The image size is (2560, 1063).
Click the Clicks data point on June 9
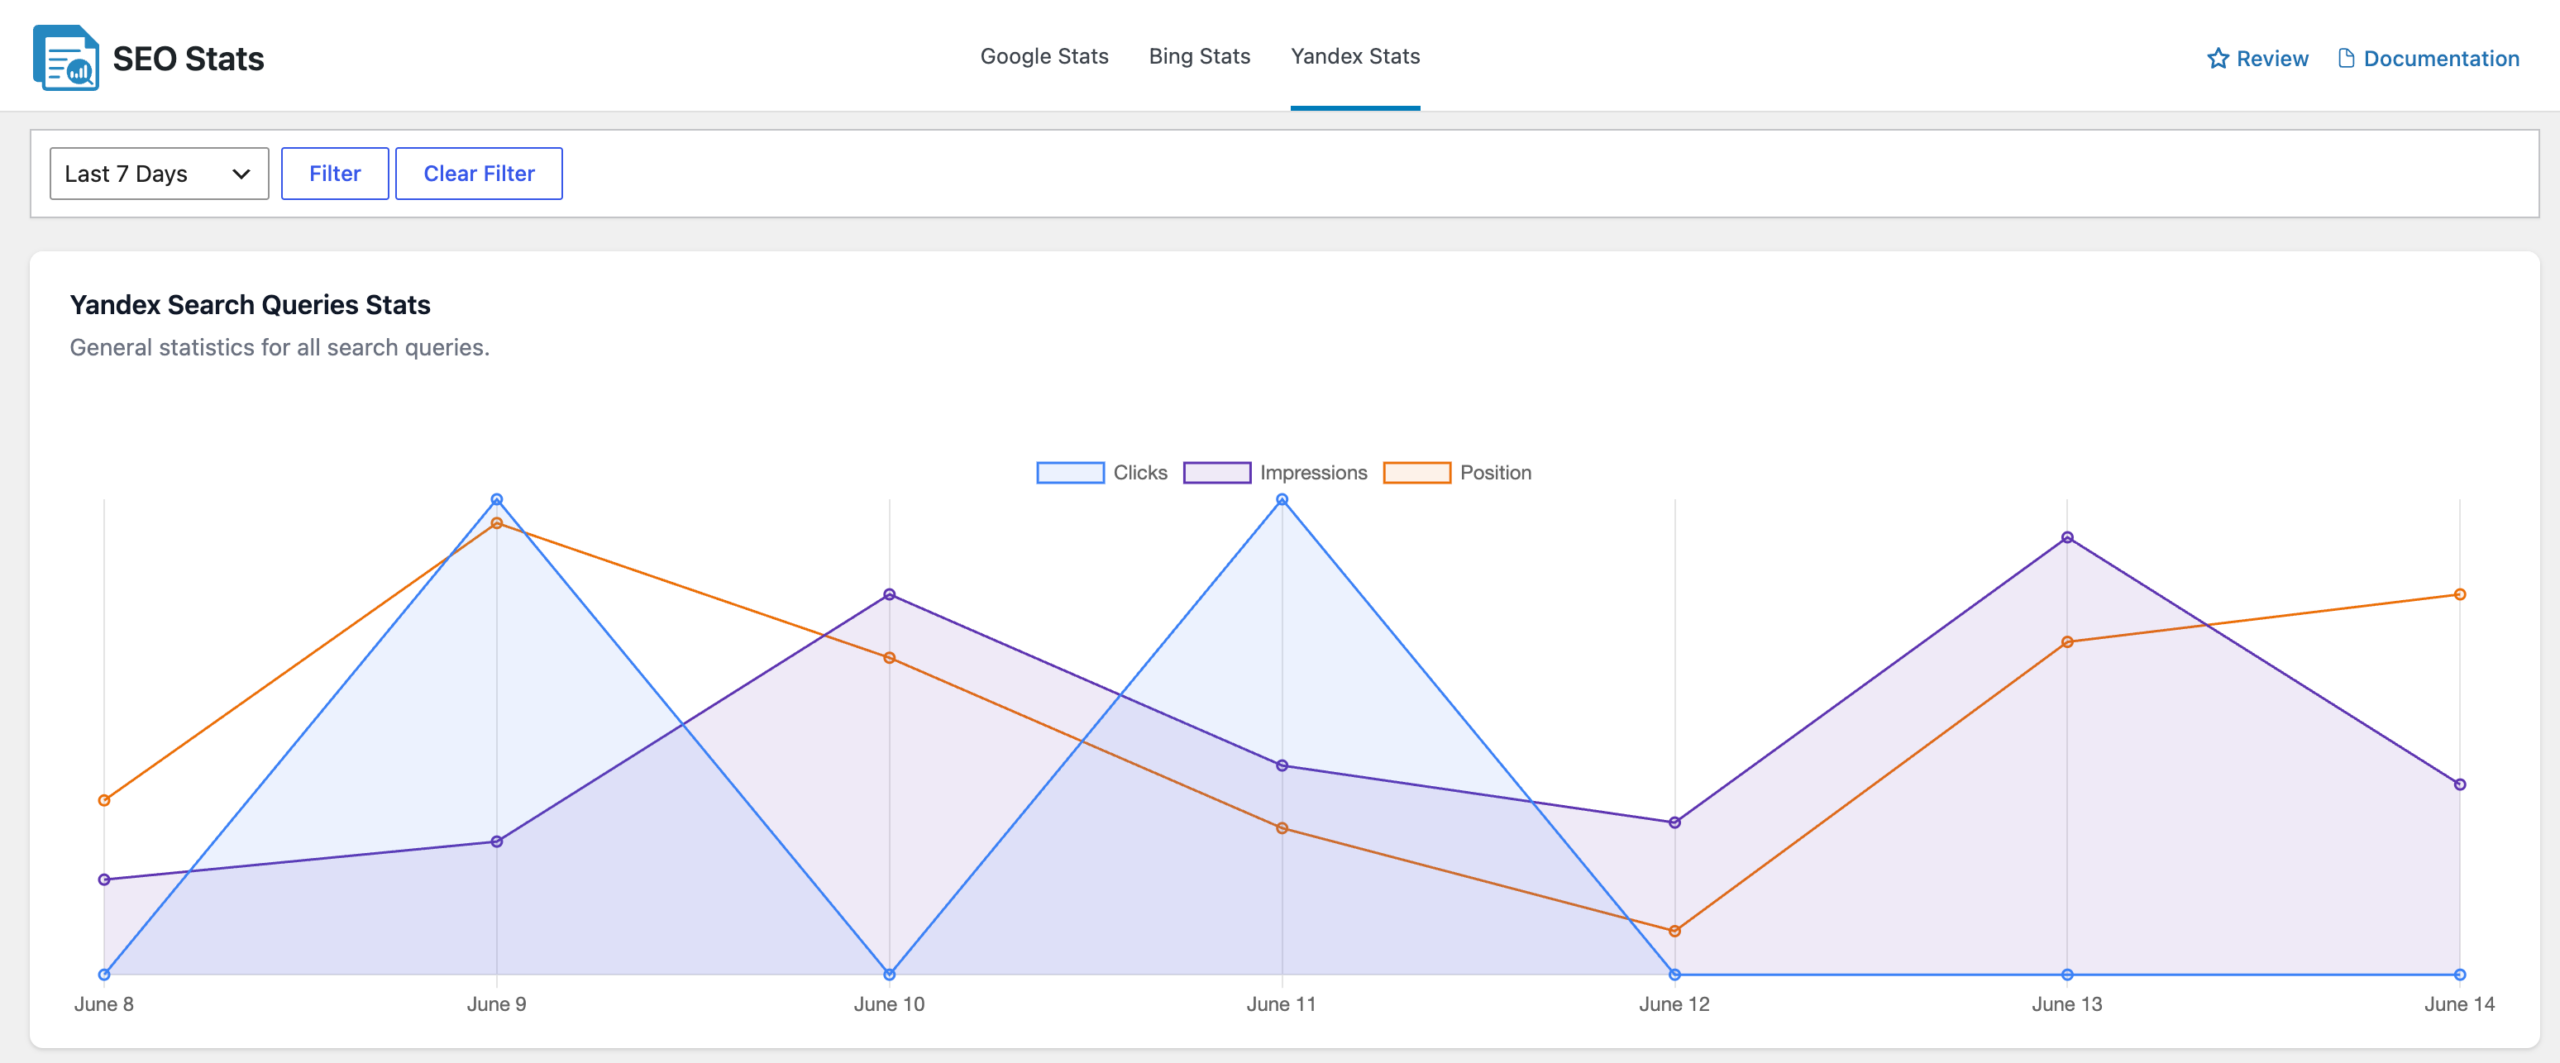tap(497, 499)
